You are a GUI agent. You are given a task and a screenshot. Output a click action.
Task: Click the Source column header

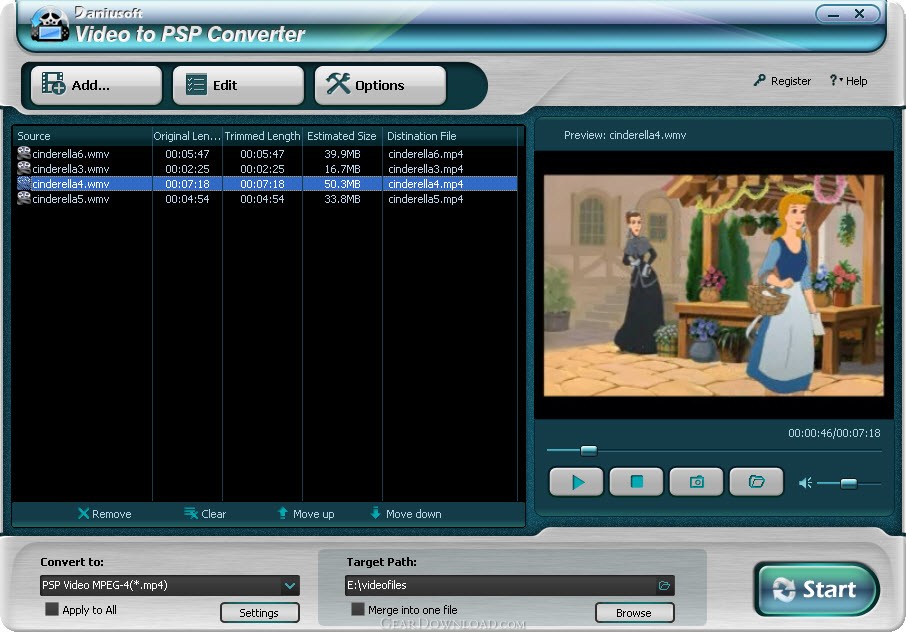[x=82, y=136]
